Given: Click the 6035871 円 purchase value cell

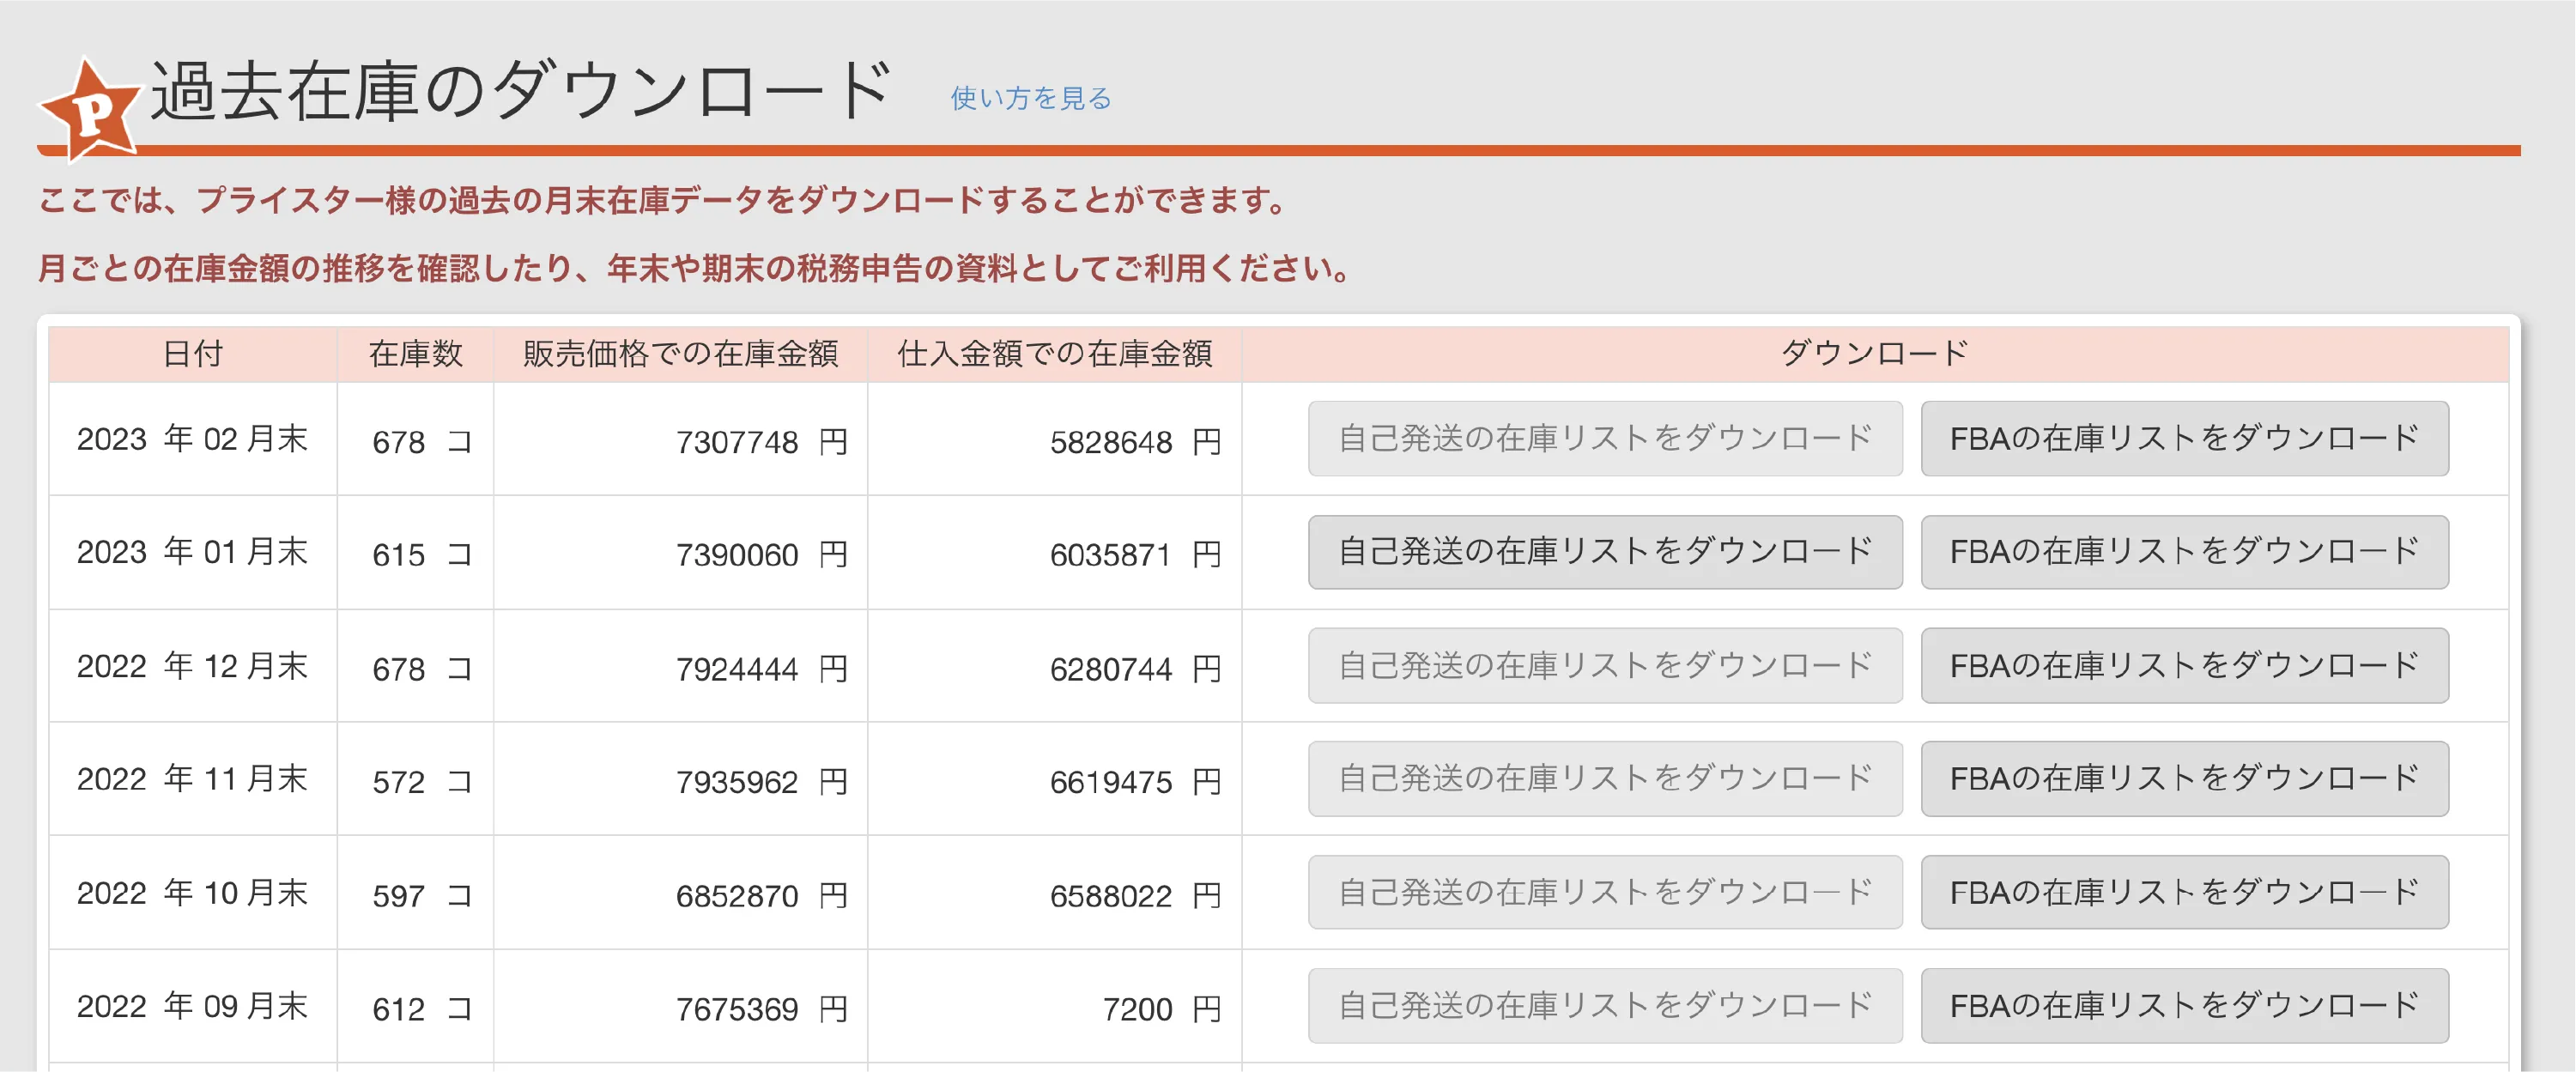Looking at the screenshot, I should point(1054,554).
